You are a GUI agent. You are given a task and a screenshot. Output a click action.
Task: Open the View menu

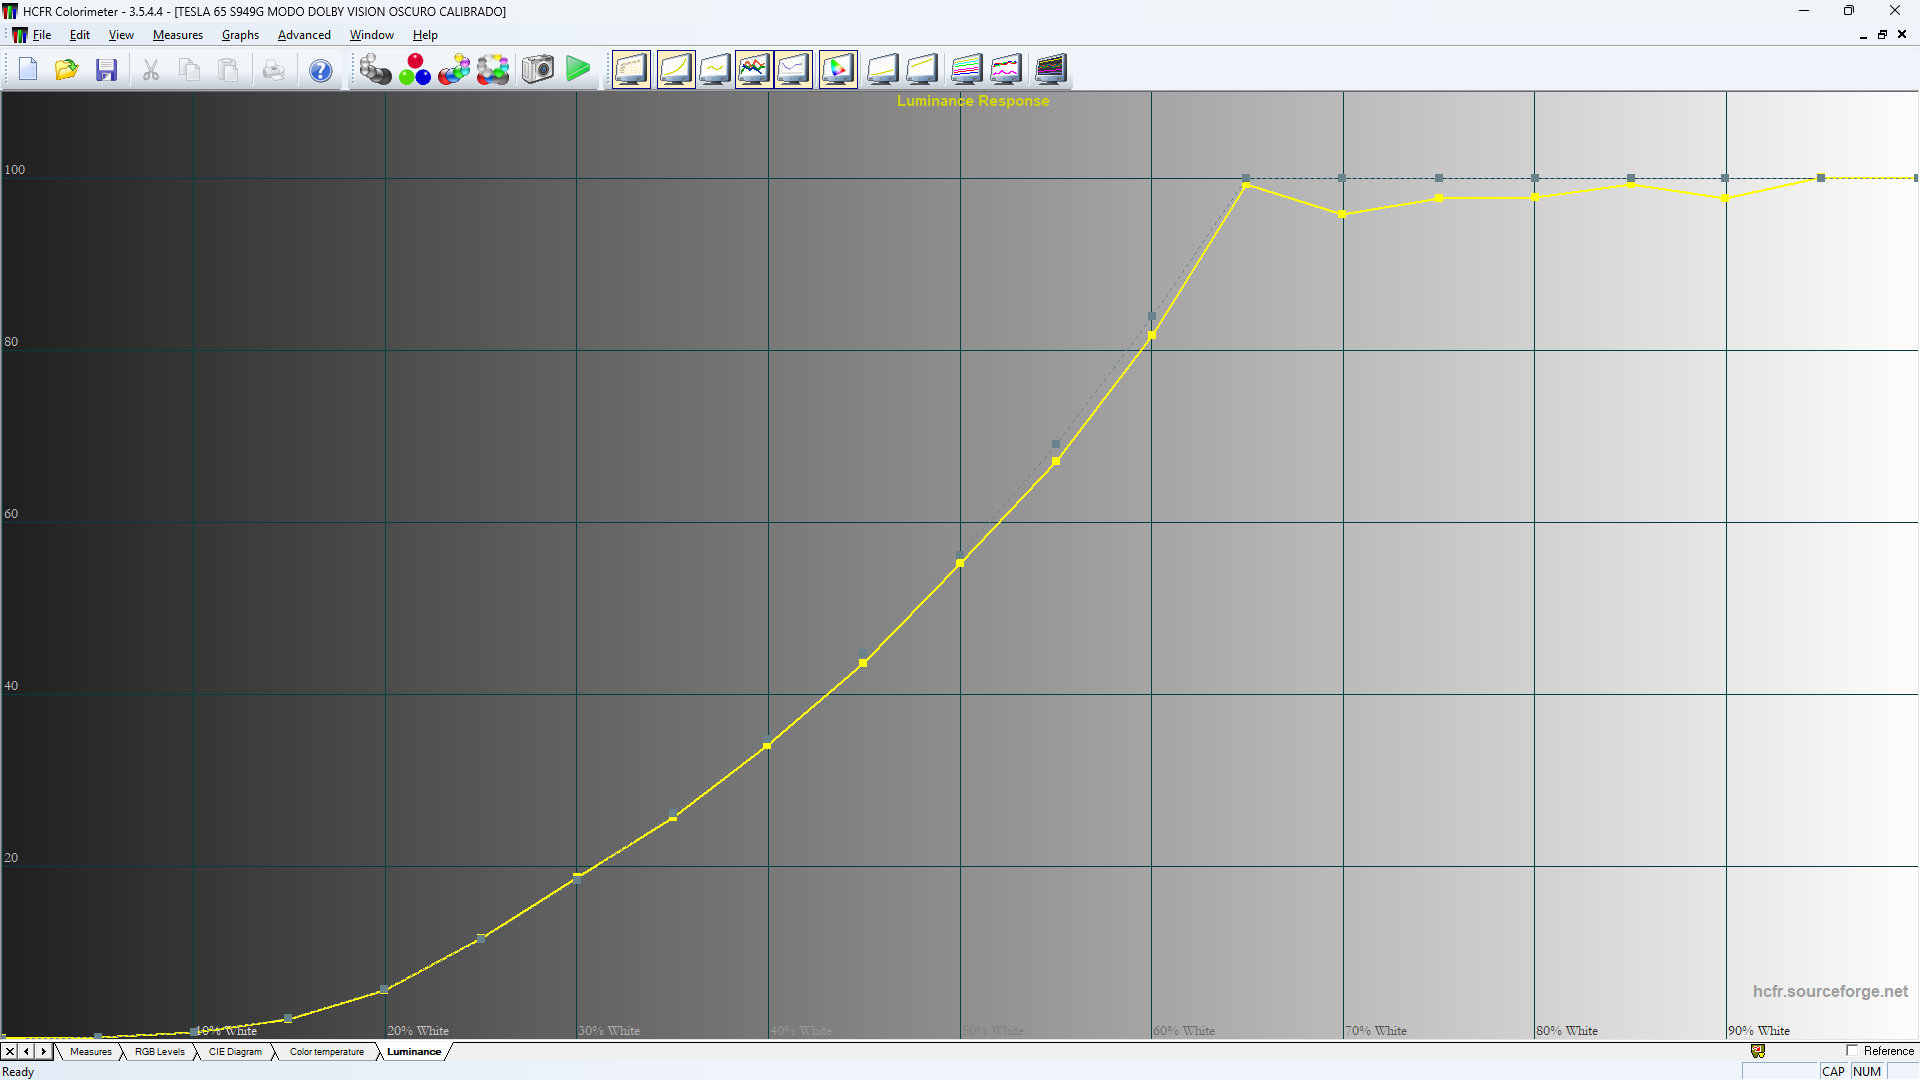[121, 35]
